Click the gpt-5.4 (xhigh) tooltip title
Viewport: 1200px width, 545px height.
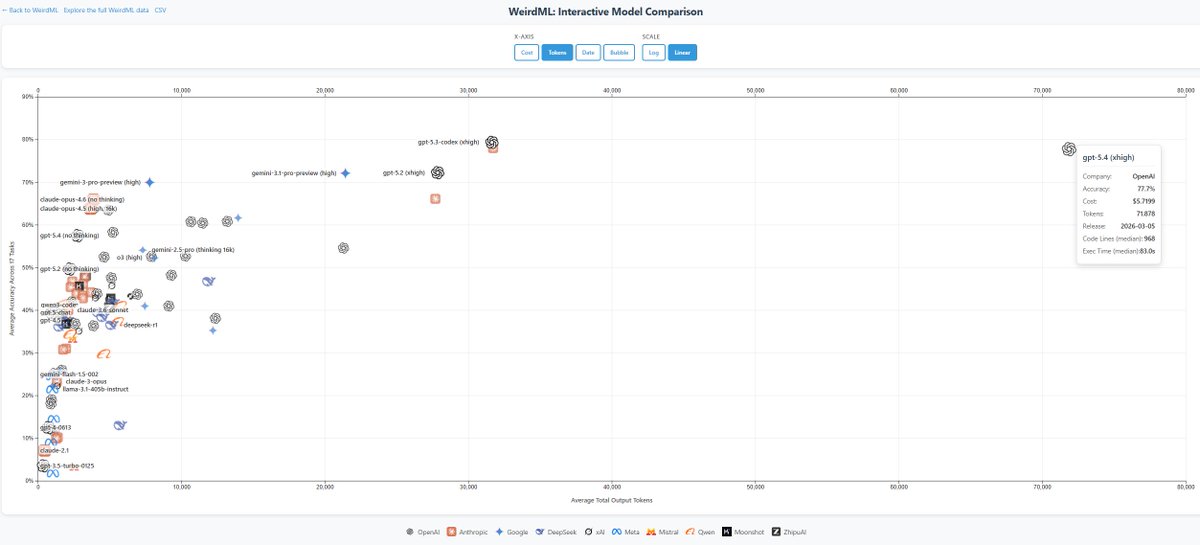(1107, 158)
